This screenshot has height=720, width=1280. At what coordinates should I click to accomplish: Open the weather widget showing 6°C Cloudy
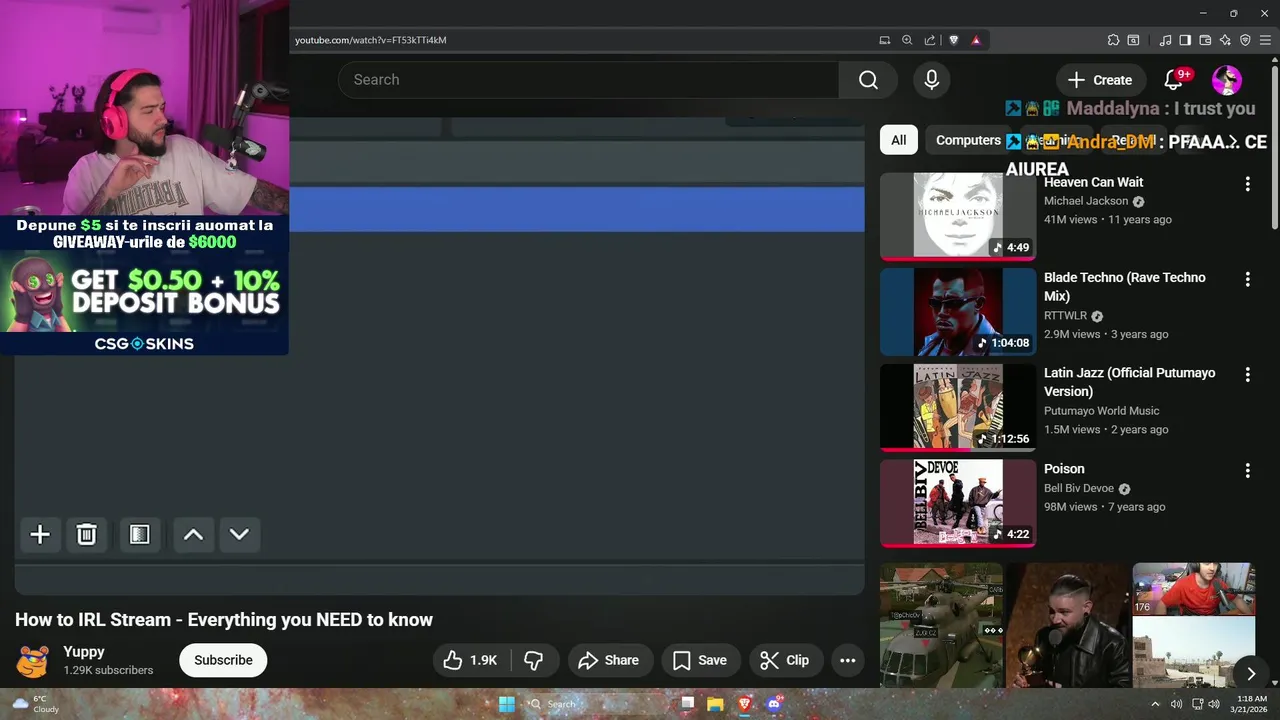(x=37, y=704)
